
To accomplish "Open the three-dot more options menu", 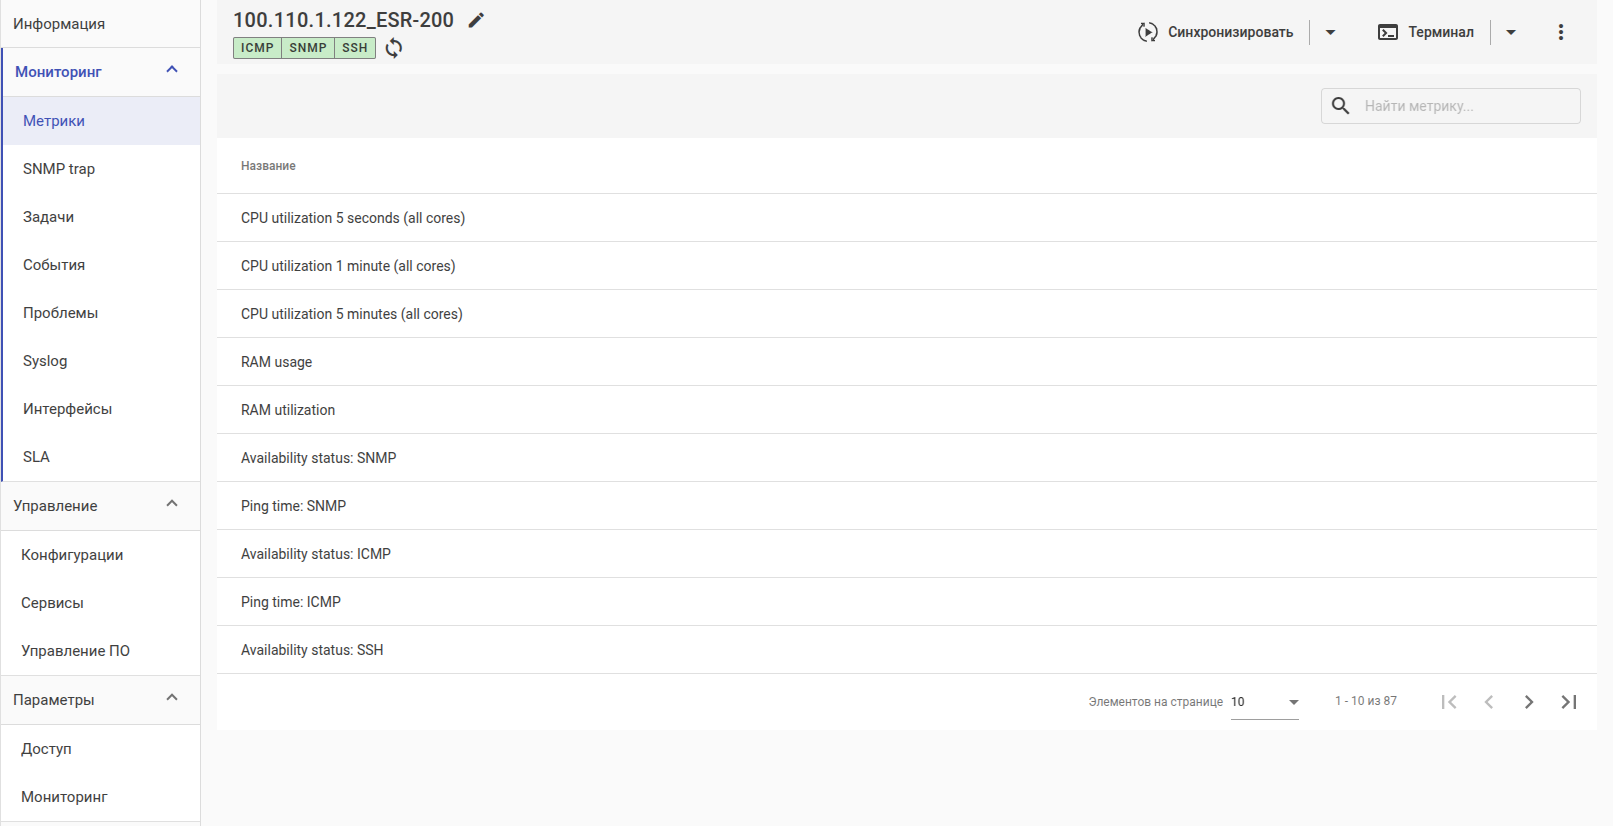I will tap(1560, 32).
